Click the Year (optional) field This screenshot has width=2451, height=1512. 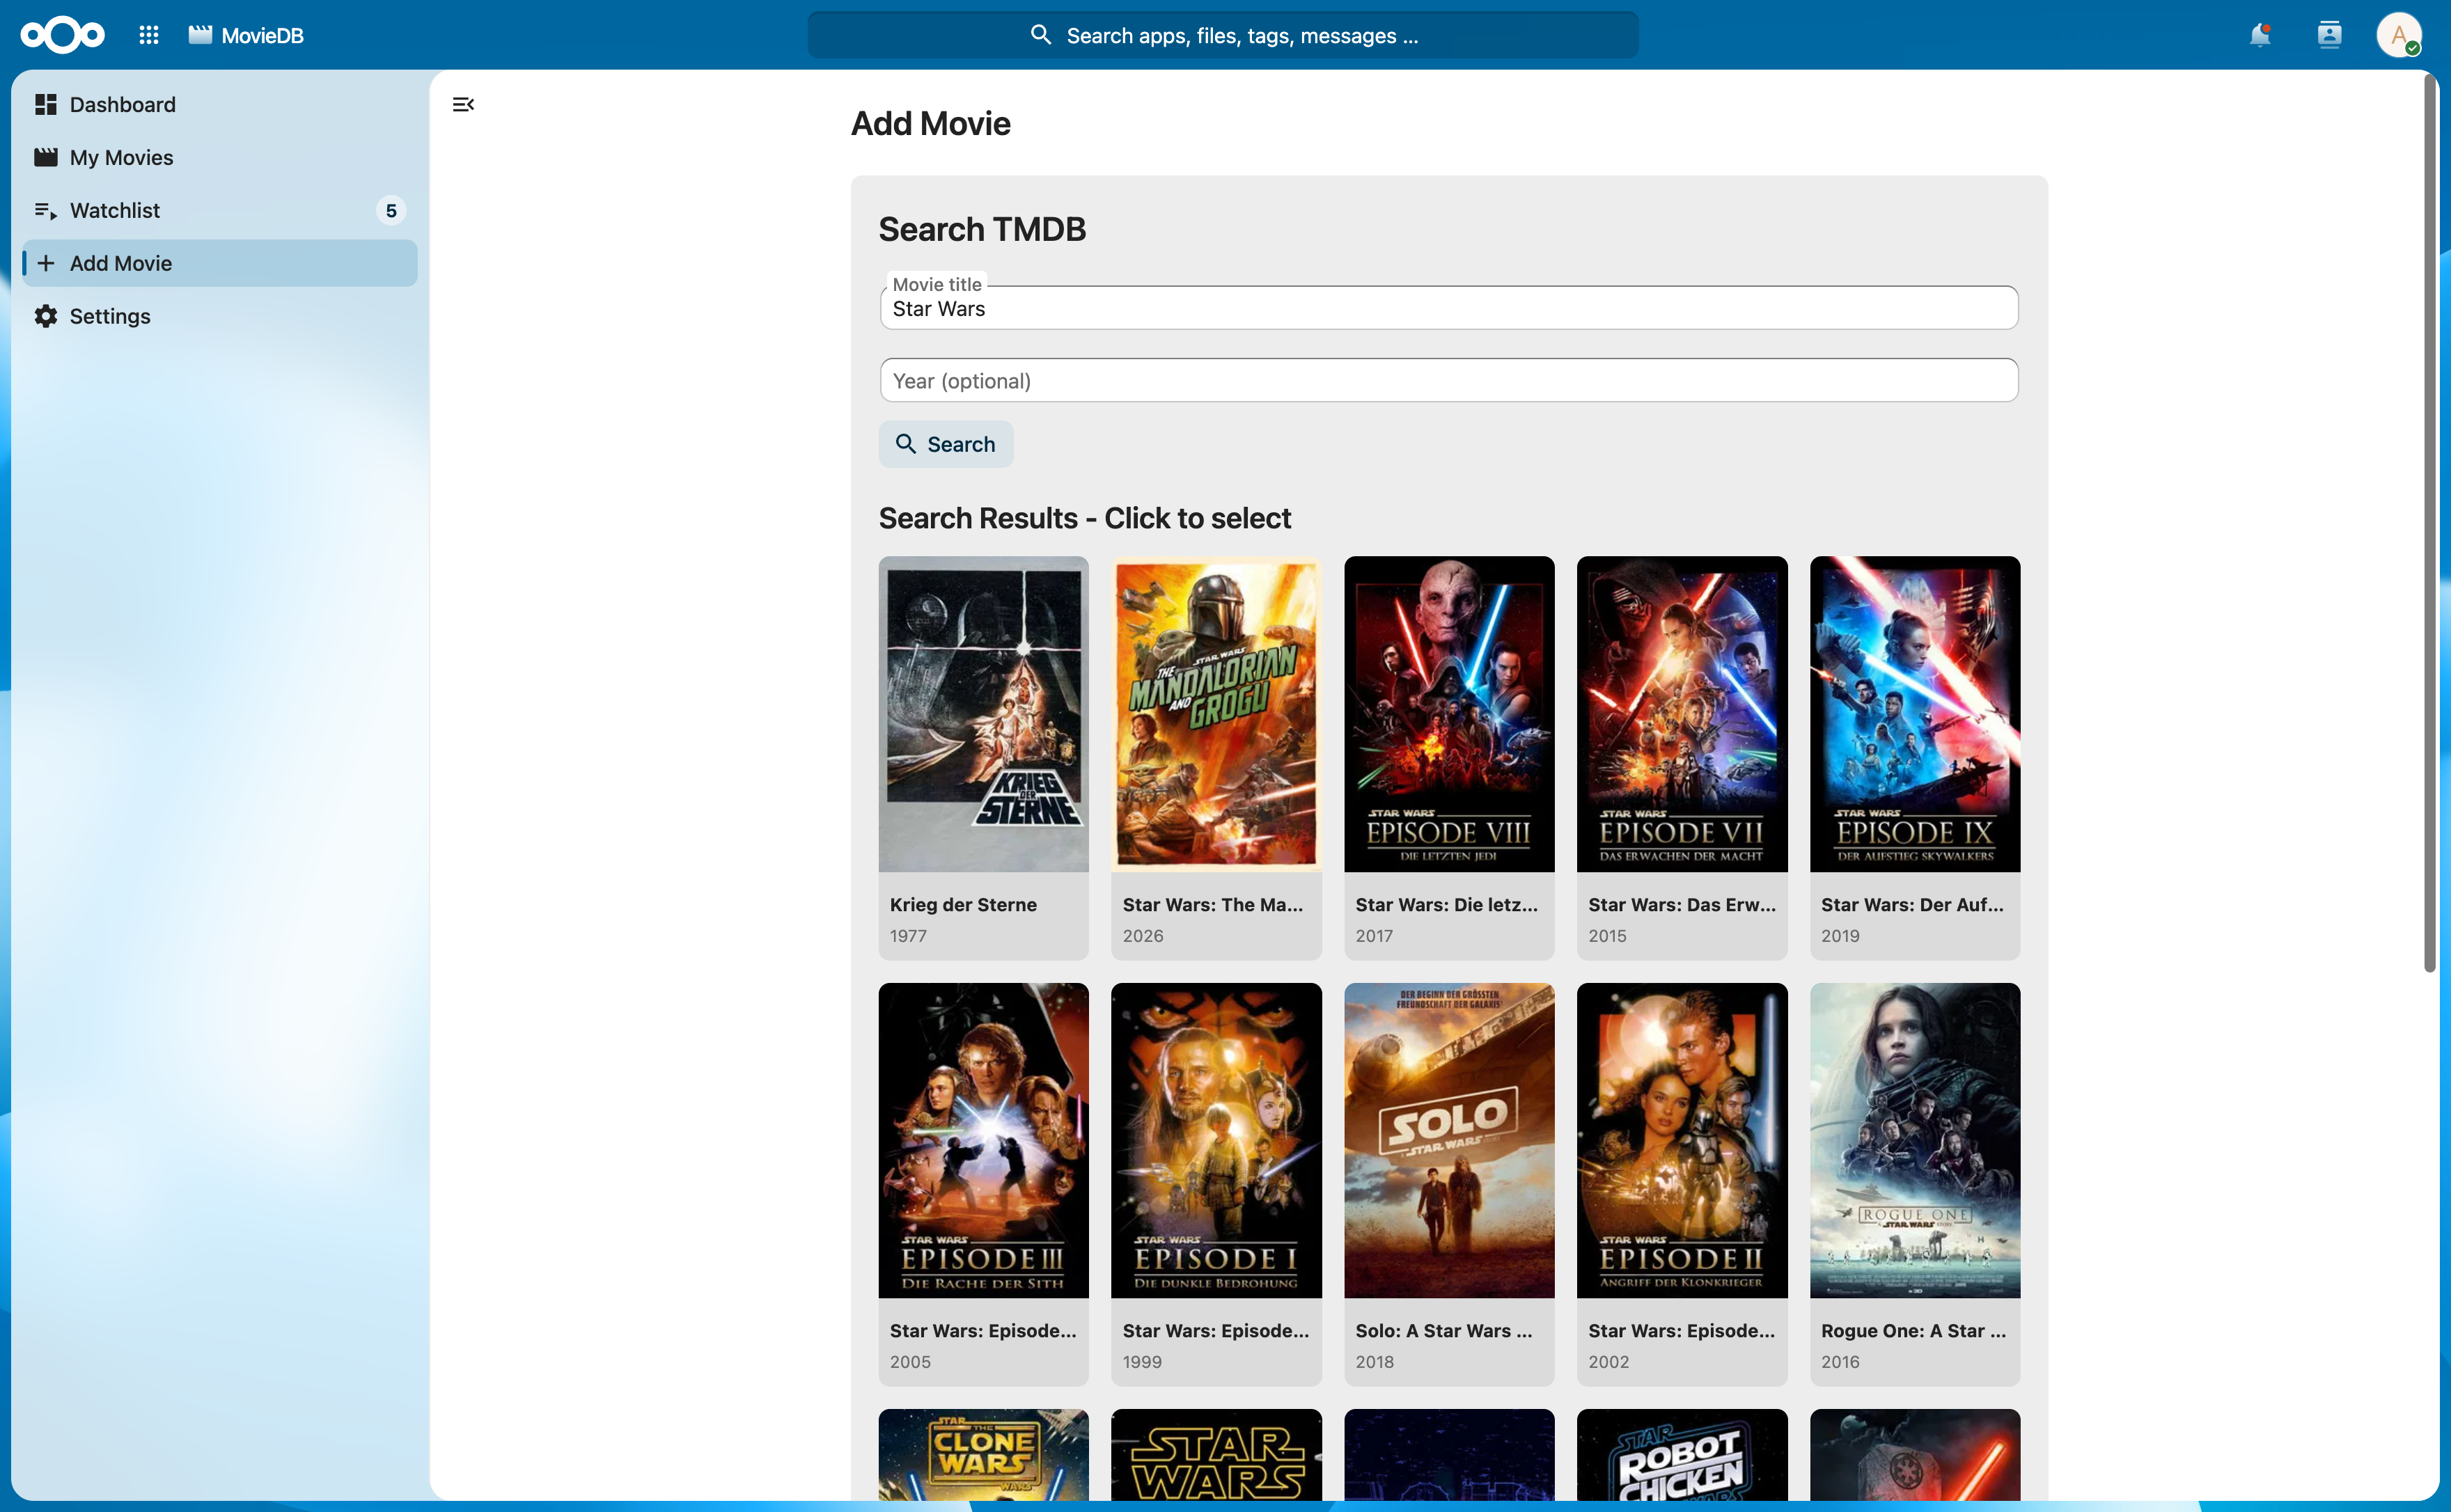1449,380
